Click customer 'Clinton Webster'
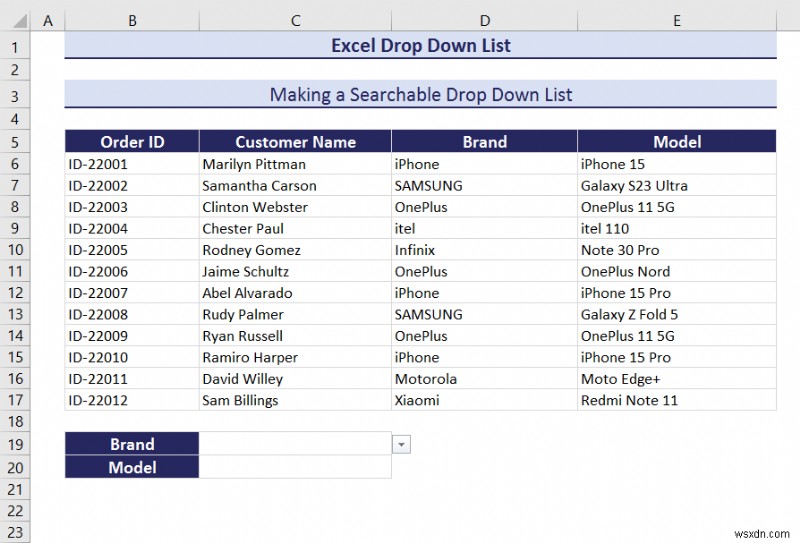This screenshot has width=800, height=543. pyautogui.click(x=295, y=207)
